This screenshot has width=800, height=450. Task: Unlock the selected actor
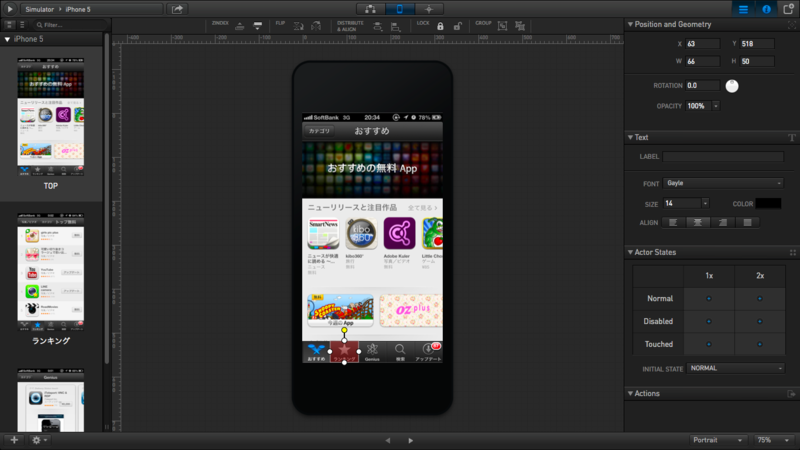(458, 27)
